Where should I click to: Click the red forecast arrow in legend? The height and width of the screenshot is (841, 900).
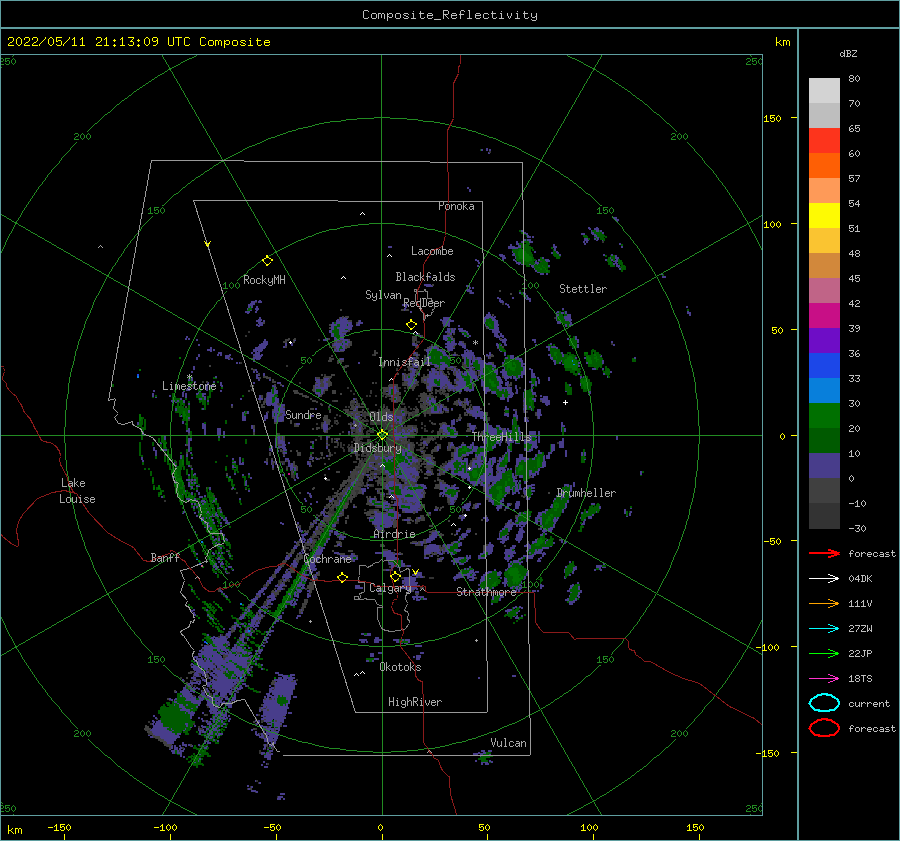coord(824,553)
